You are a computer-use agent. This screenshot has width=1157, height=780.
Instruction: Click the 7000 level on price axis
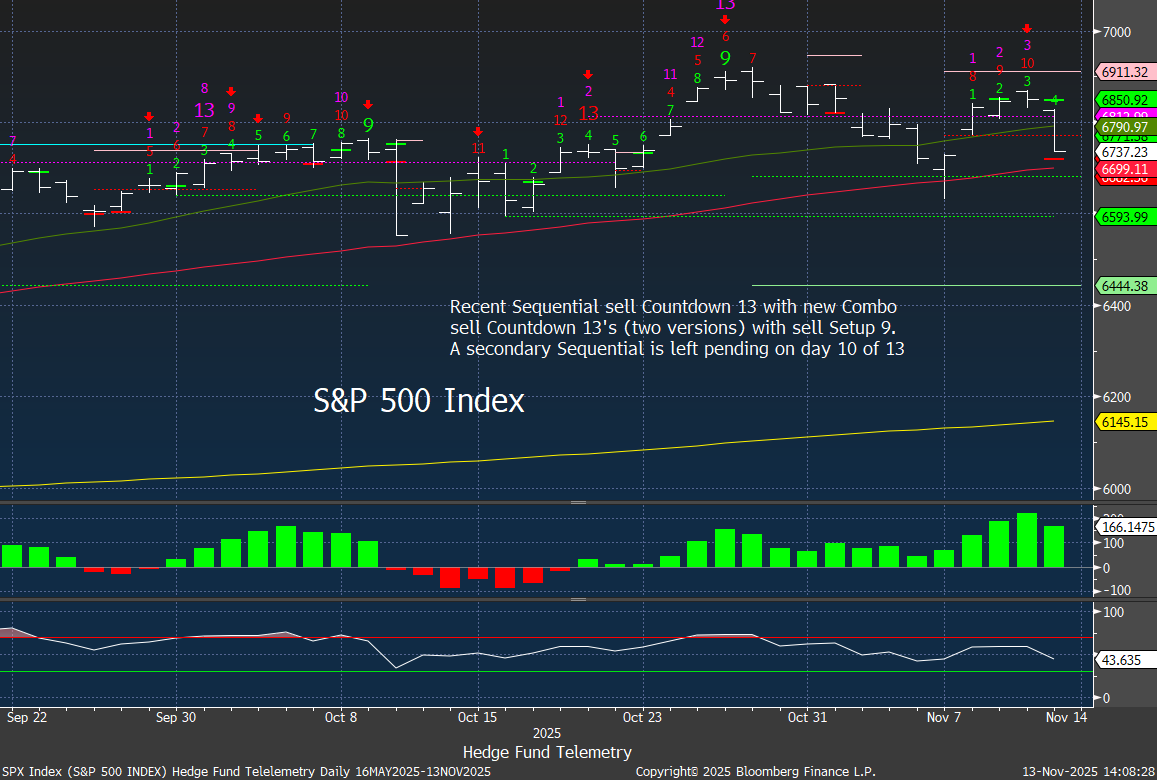click(x=1117, y=32)
